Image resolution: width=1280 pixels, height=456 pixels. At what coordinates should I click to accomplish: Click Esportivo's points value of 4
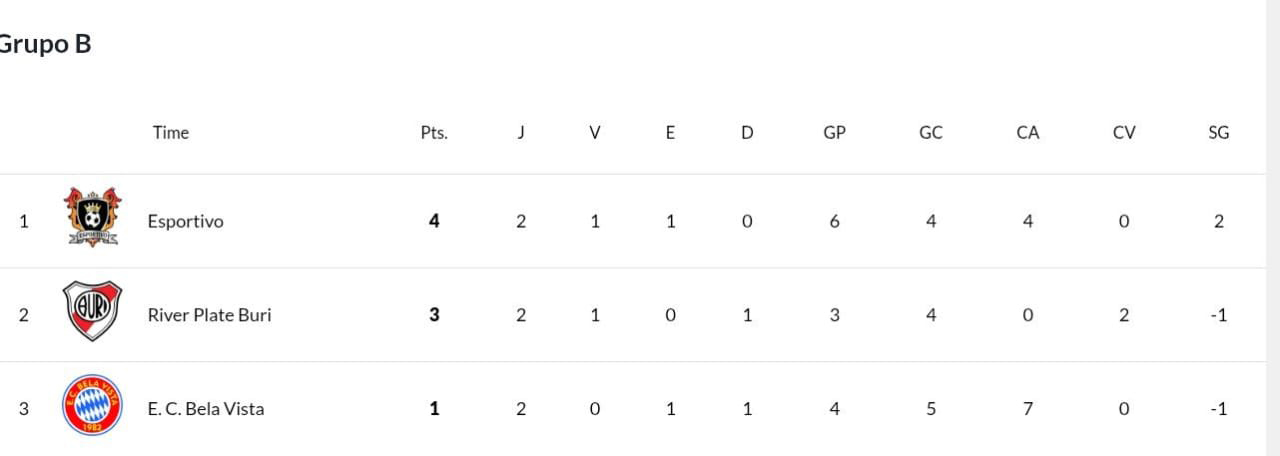coord(434,221)
